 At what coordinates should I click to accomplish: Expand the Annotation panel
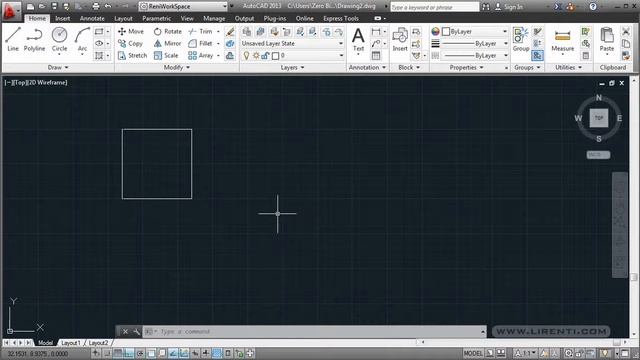[367, 67]
